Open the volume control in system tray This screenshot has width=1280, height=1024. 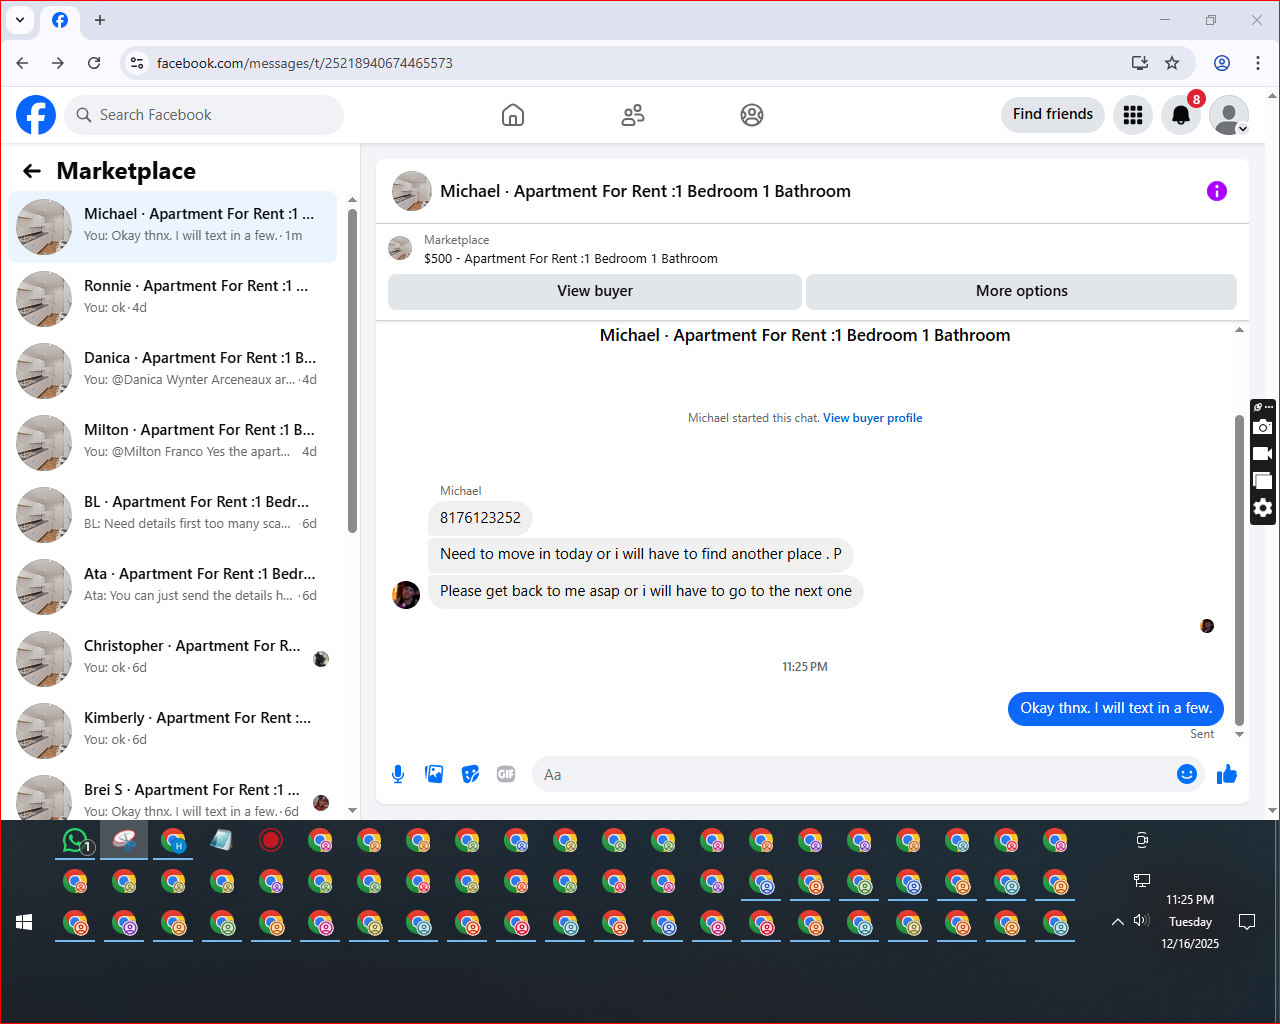pyautogui.click(x=1142, y=921)
